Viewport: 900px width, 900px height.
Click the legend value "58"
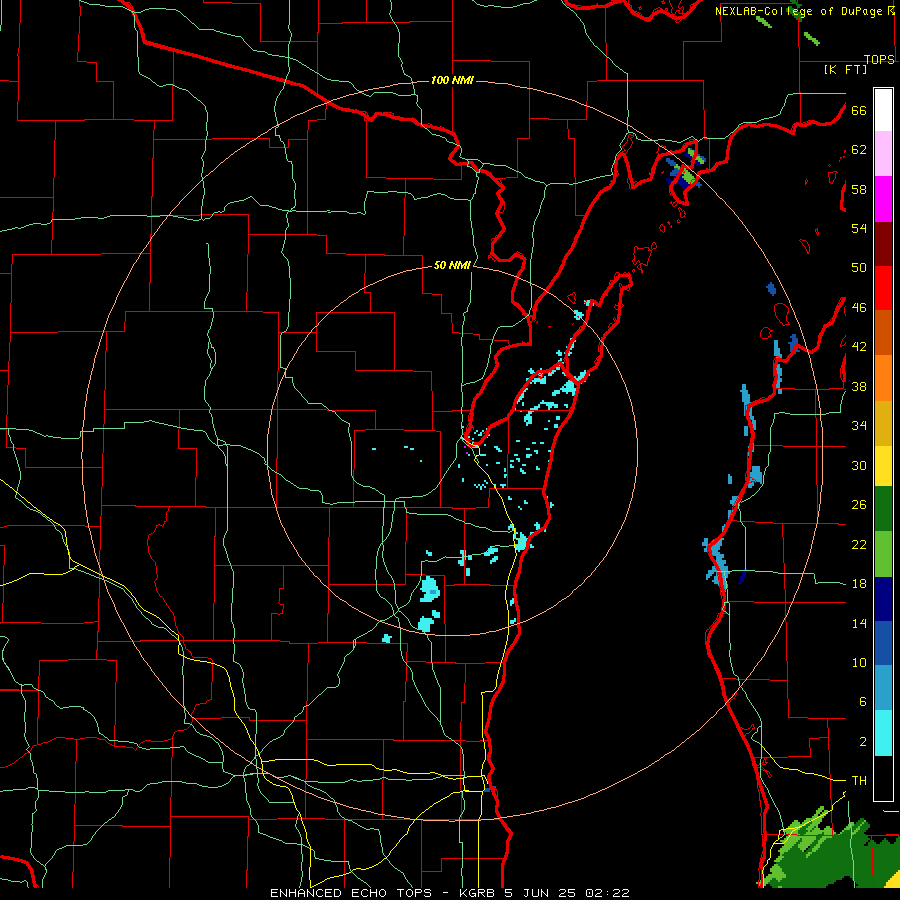tap(859, 189)
